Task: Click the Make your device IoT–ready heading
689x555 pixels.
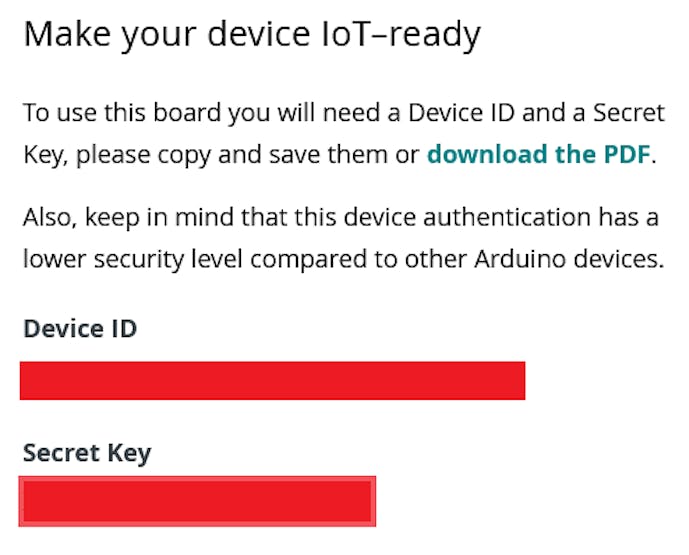Action: pyautogui.click(x=252, y=36)
